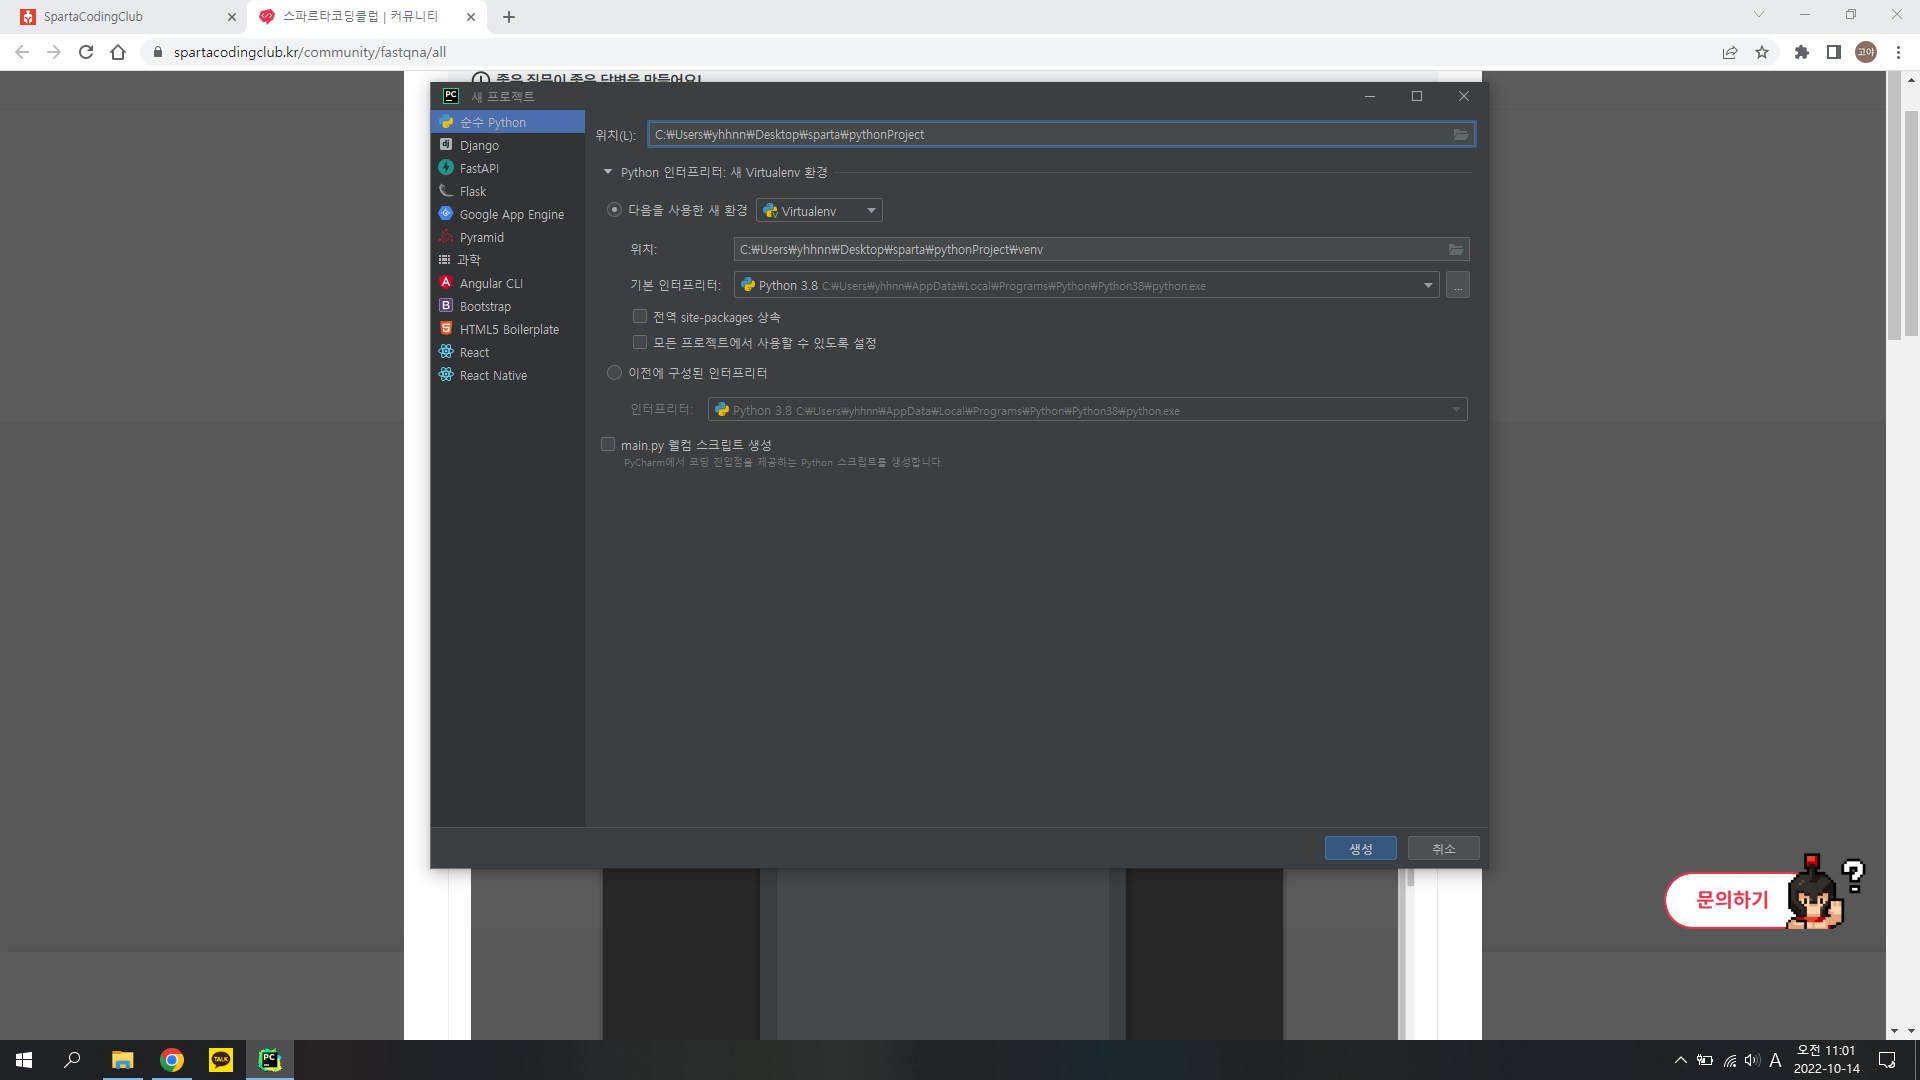
Task: Pick the FastAPI project icon
Action: [x=446, y=168]
